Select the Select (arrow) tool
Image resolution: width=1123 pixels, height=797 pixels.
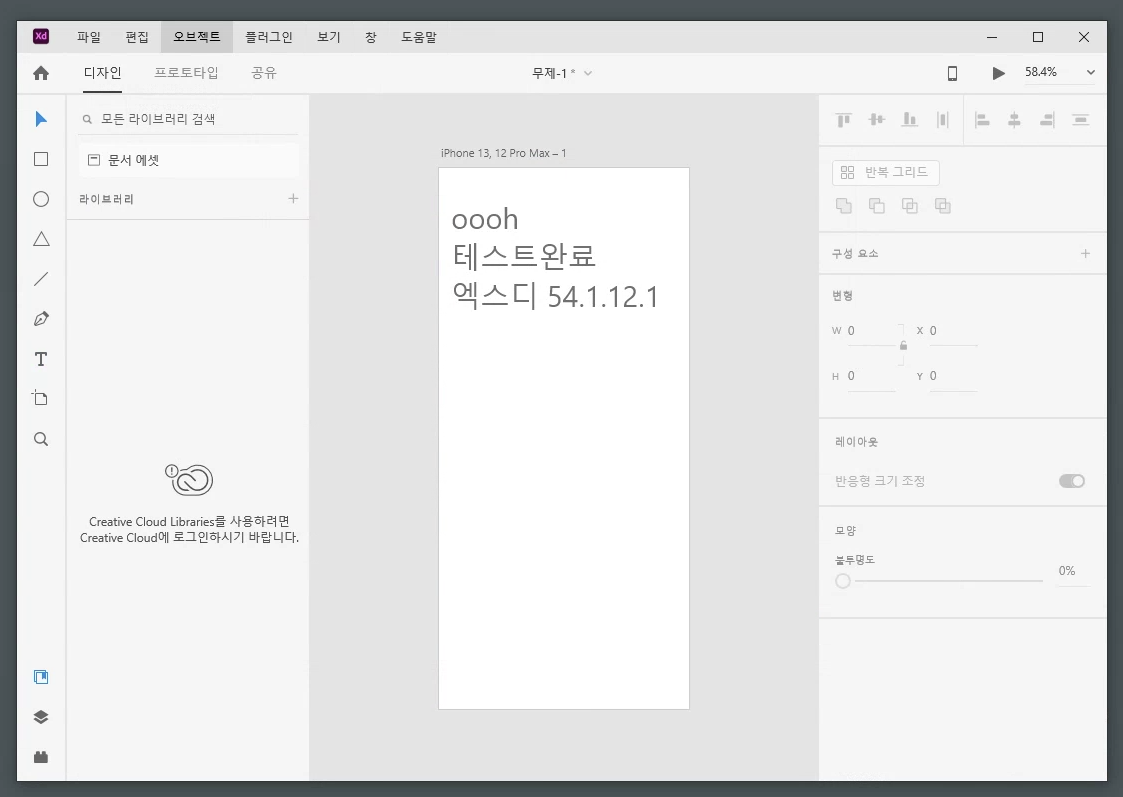[x=41, y=119]
